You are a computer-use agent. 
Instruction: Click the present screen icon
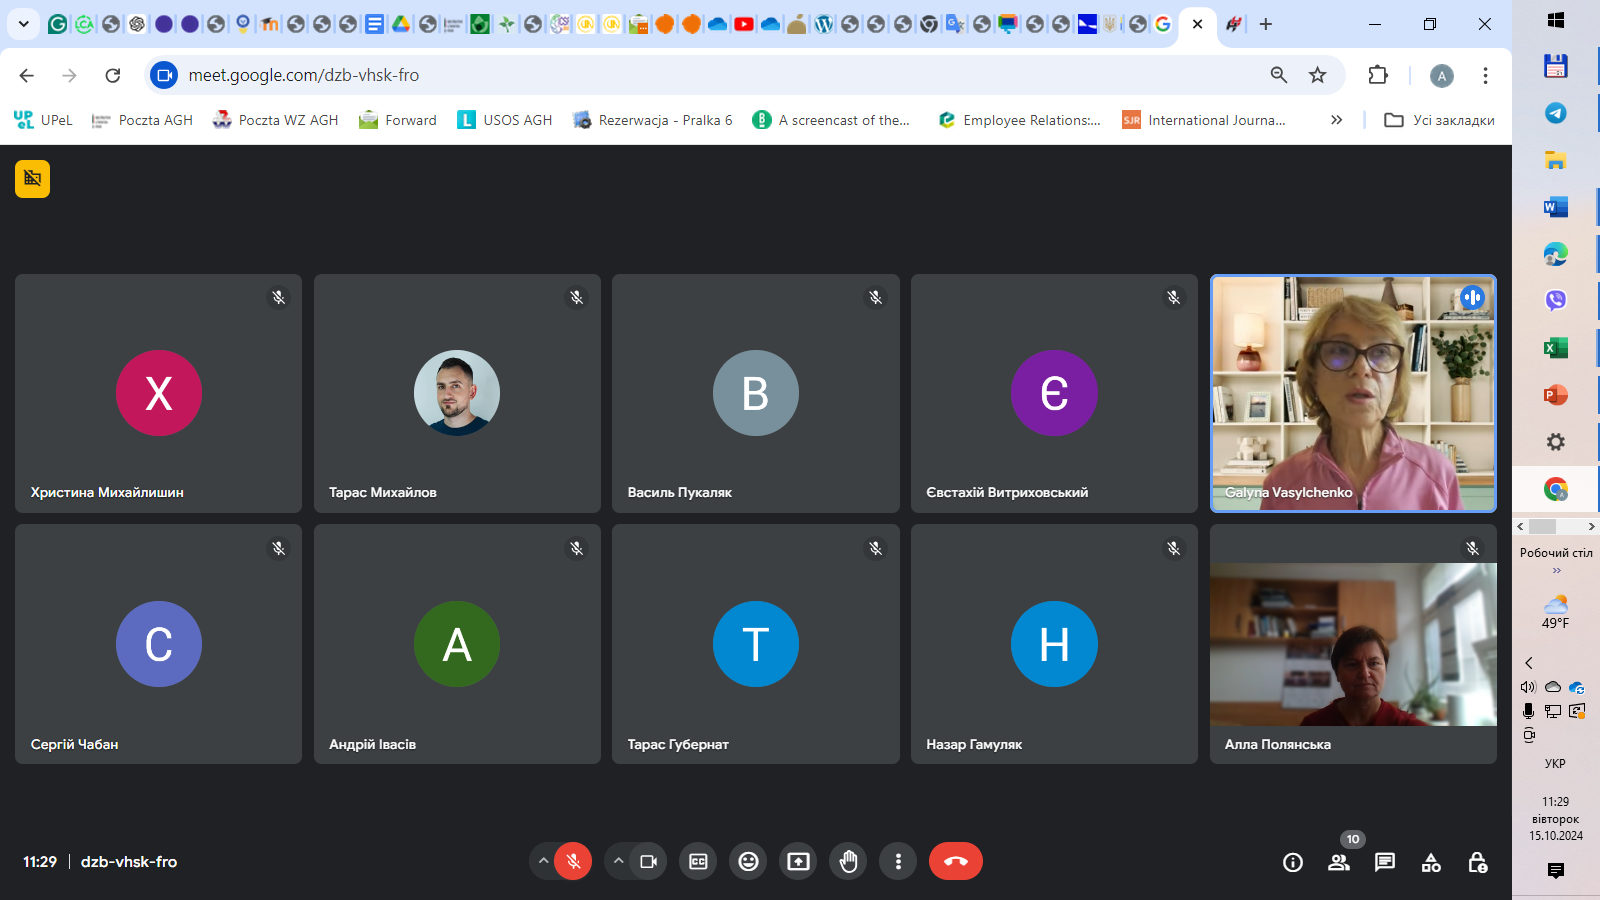point(798,861)
